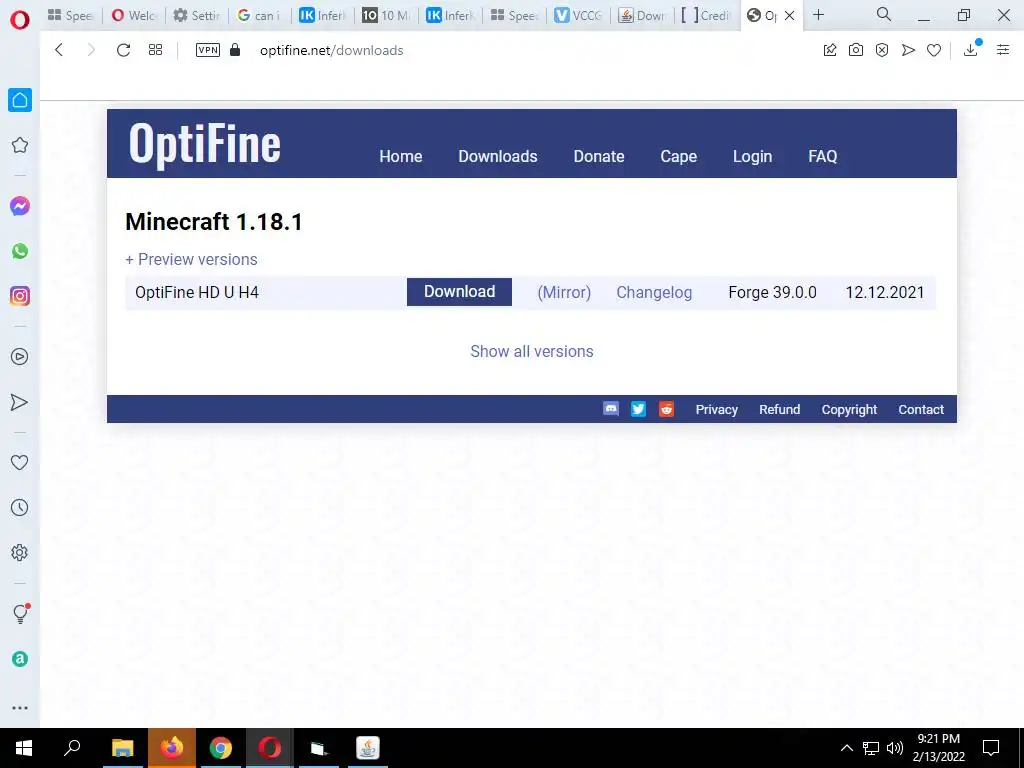Toggle the VPN badge in the address bar

click(x=208, y=50)
